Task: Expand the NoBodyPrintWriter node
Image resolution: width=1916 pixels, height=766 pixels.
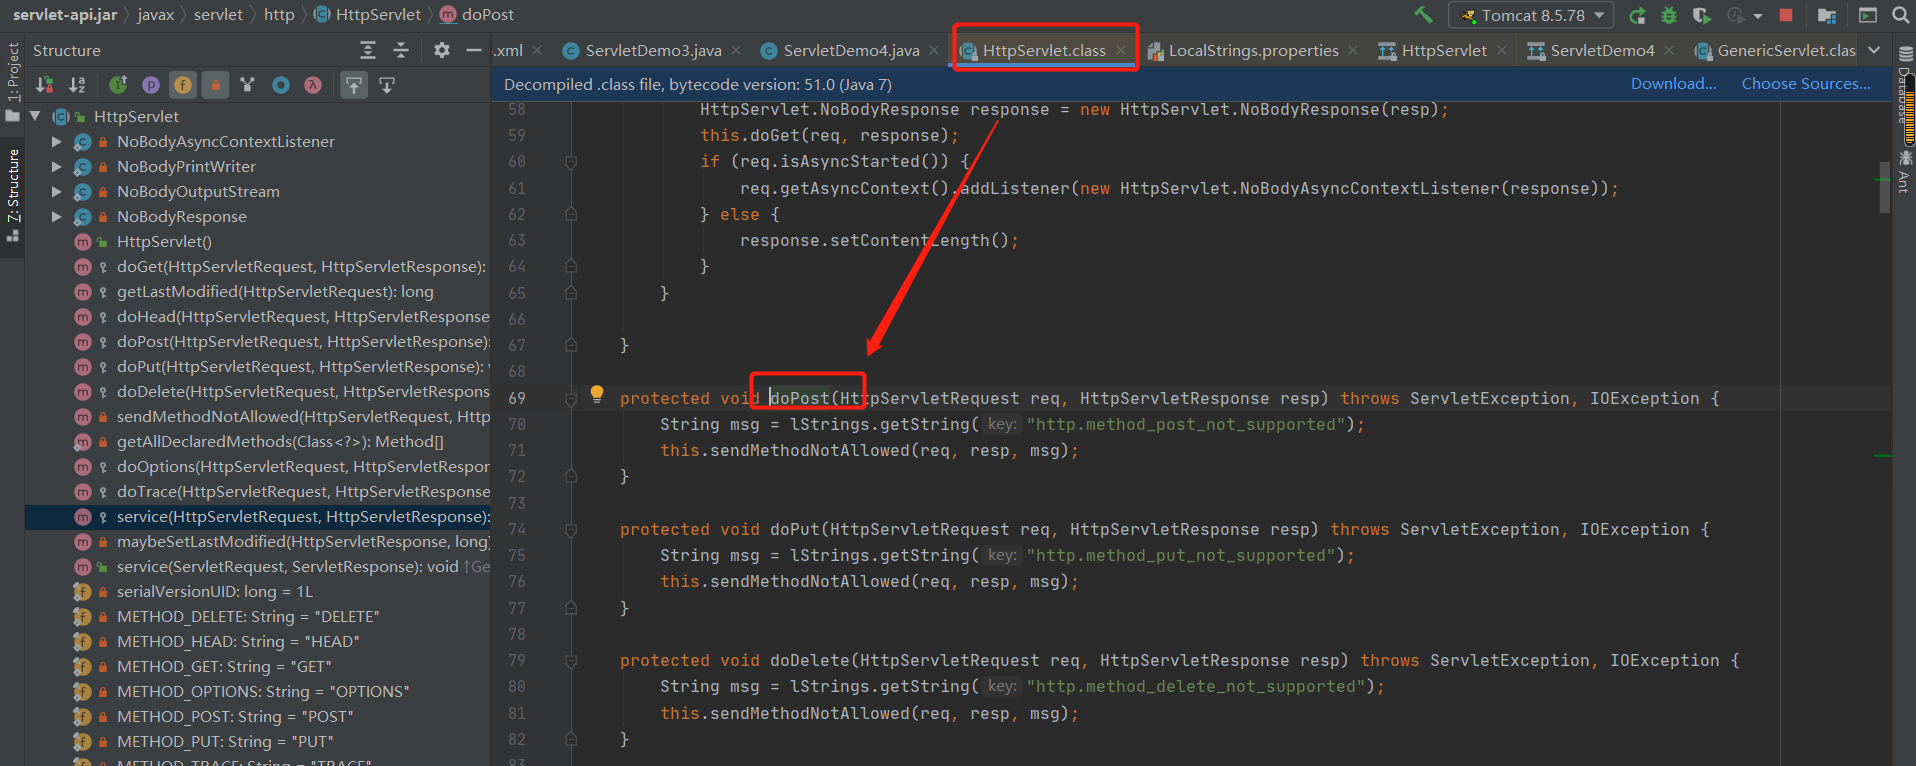Action: 57,167
